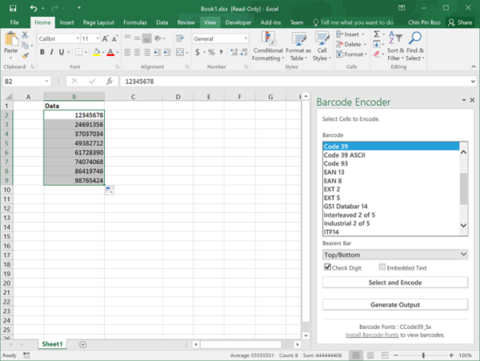Open Install Barcode Fonts link
Screen dimensions: 480x361
click(372, 335)
